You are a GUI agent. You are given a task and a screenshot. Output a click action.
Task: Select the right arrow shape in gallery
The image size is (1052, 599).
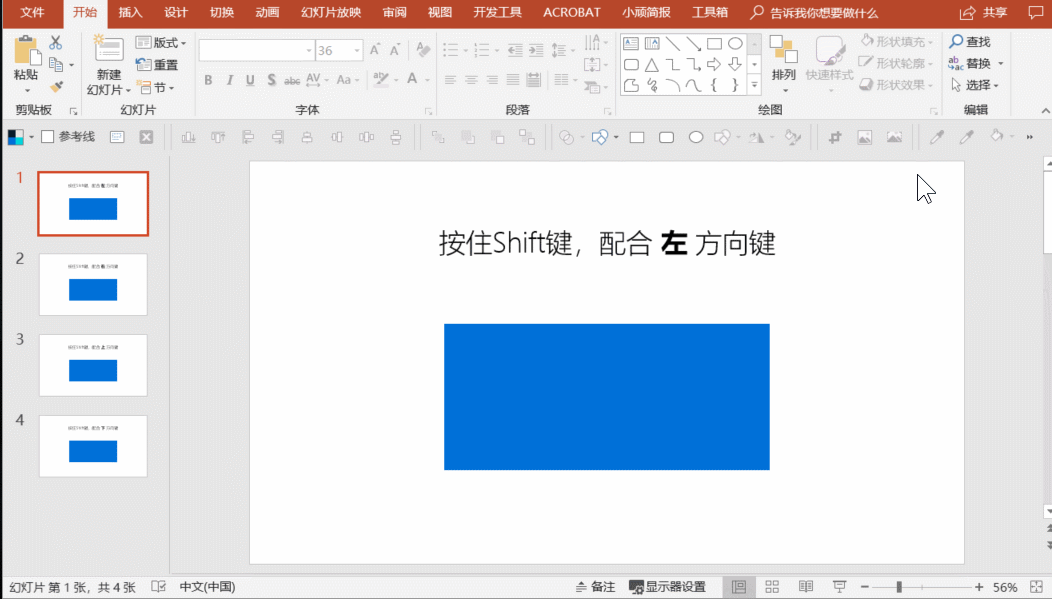714,64
